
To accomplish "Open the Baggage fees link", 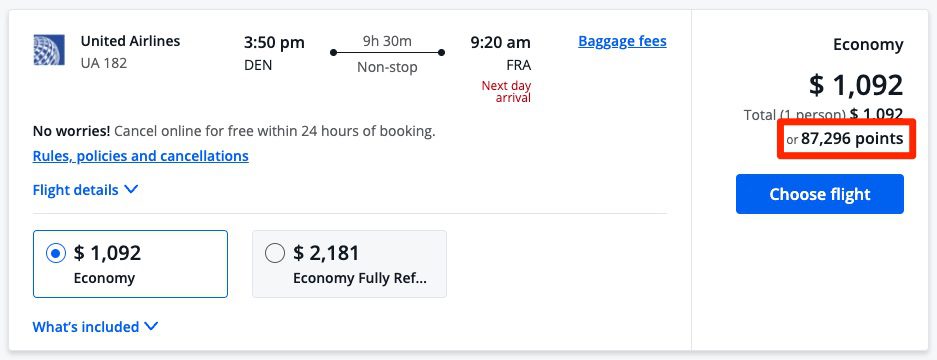I will (x=622, y=41).
